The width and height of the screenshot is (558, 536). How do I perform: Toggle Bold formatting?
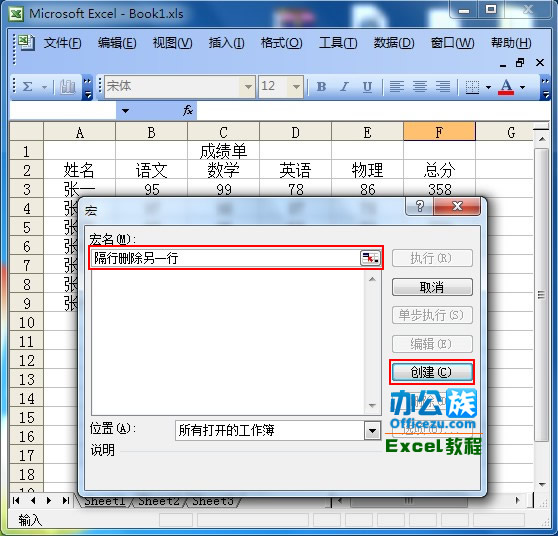pos(321,87)
